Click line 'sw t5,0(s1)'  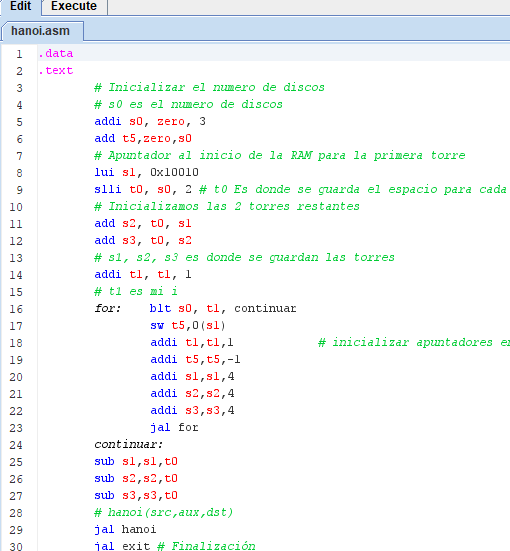coord(188,325)
